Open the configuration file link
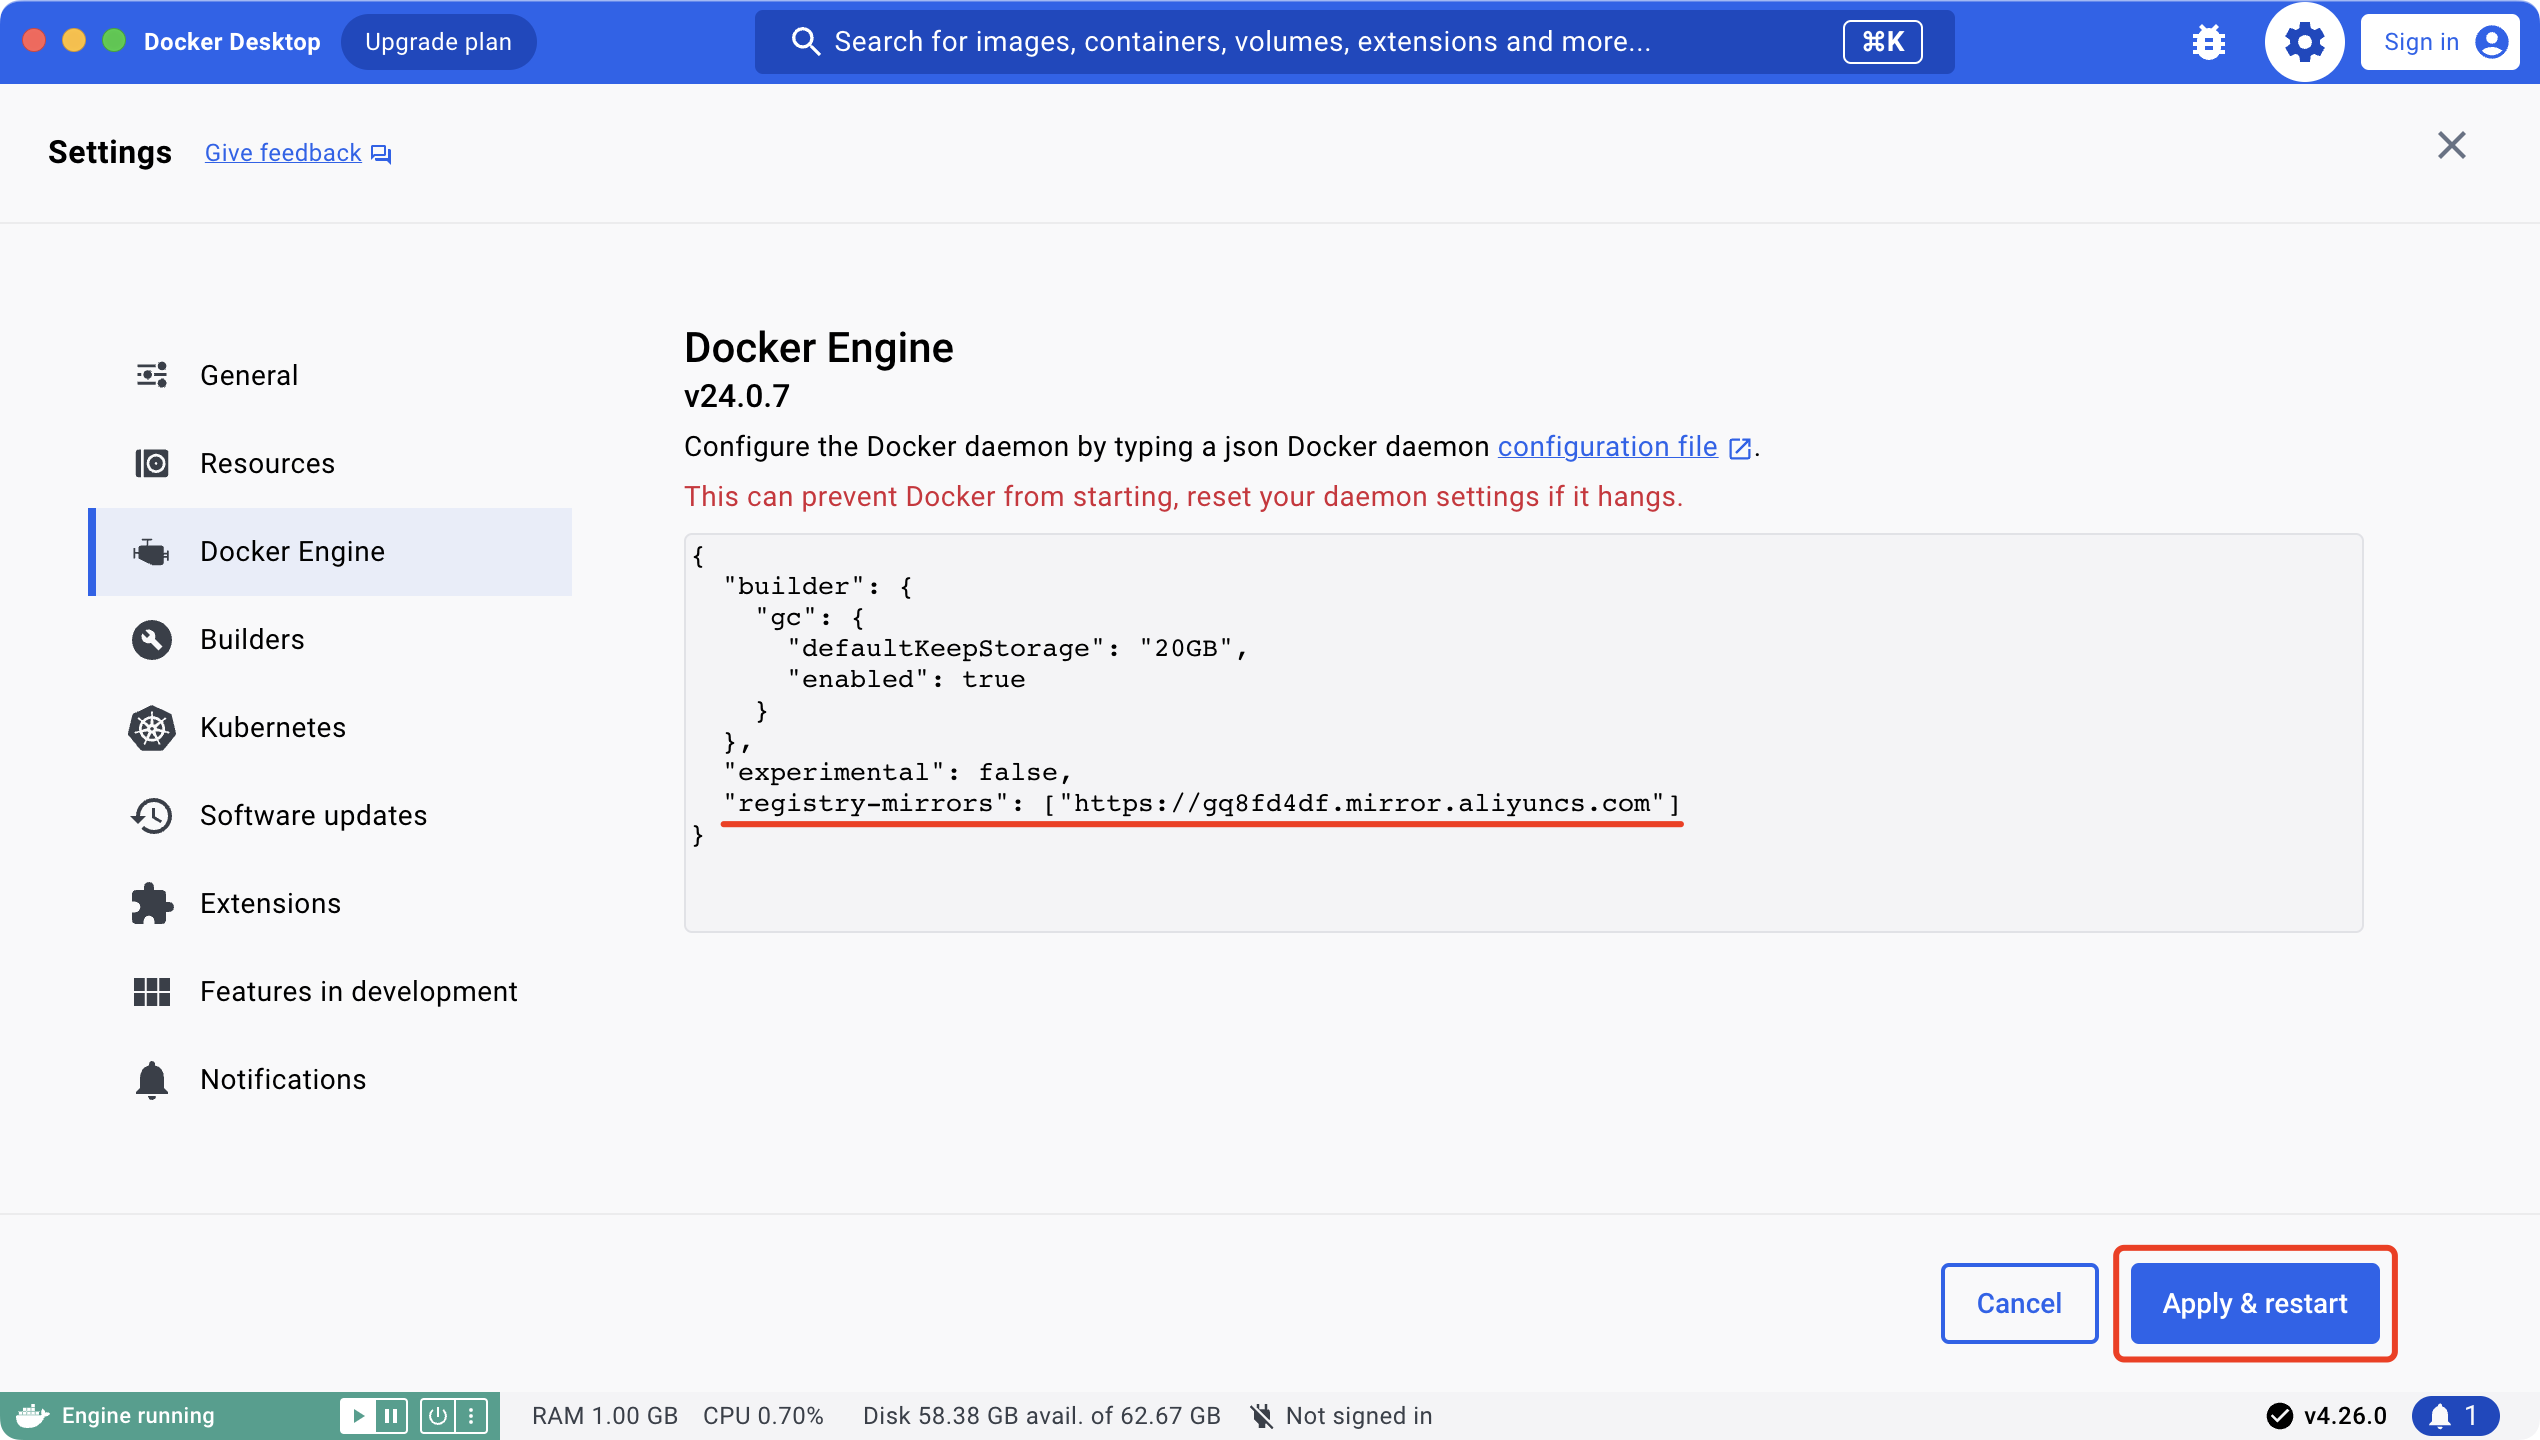 click(x=1605, y=445)
